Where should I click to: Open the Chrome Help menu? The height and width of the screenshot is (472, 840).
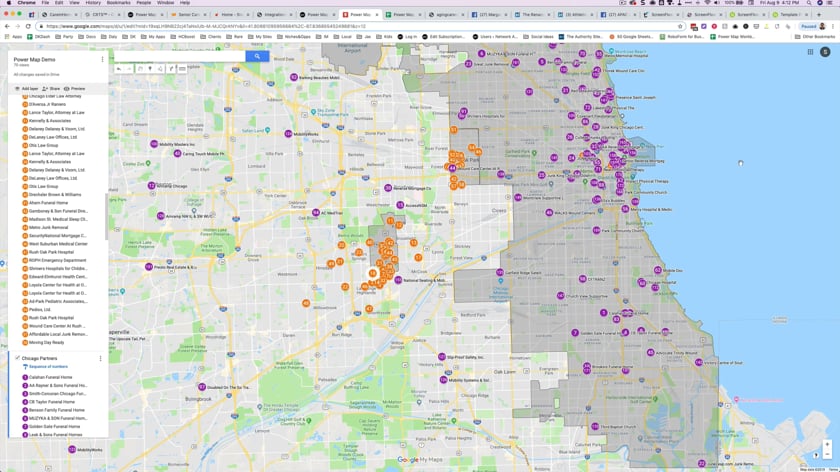tap(185, 3)
